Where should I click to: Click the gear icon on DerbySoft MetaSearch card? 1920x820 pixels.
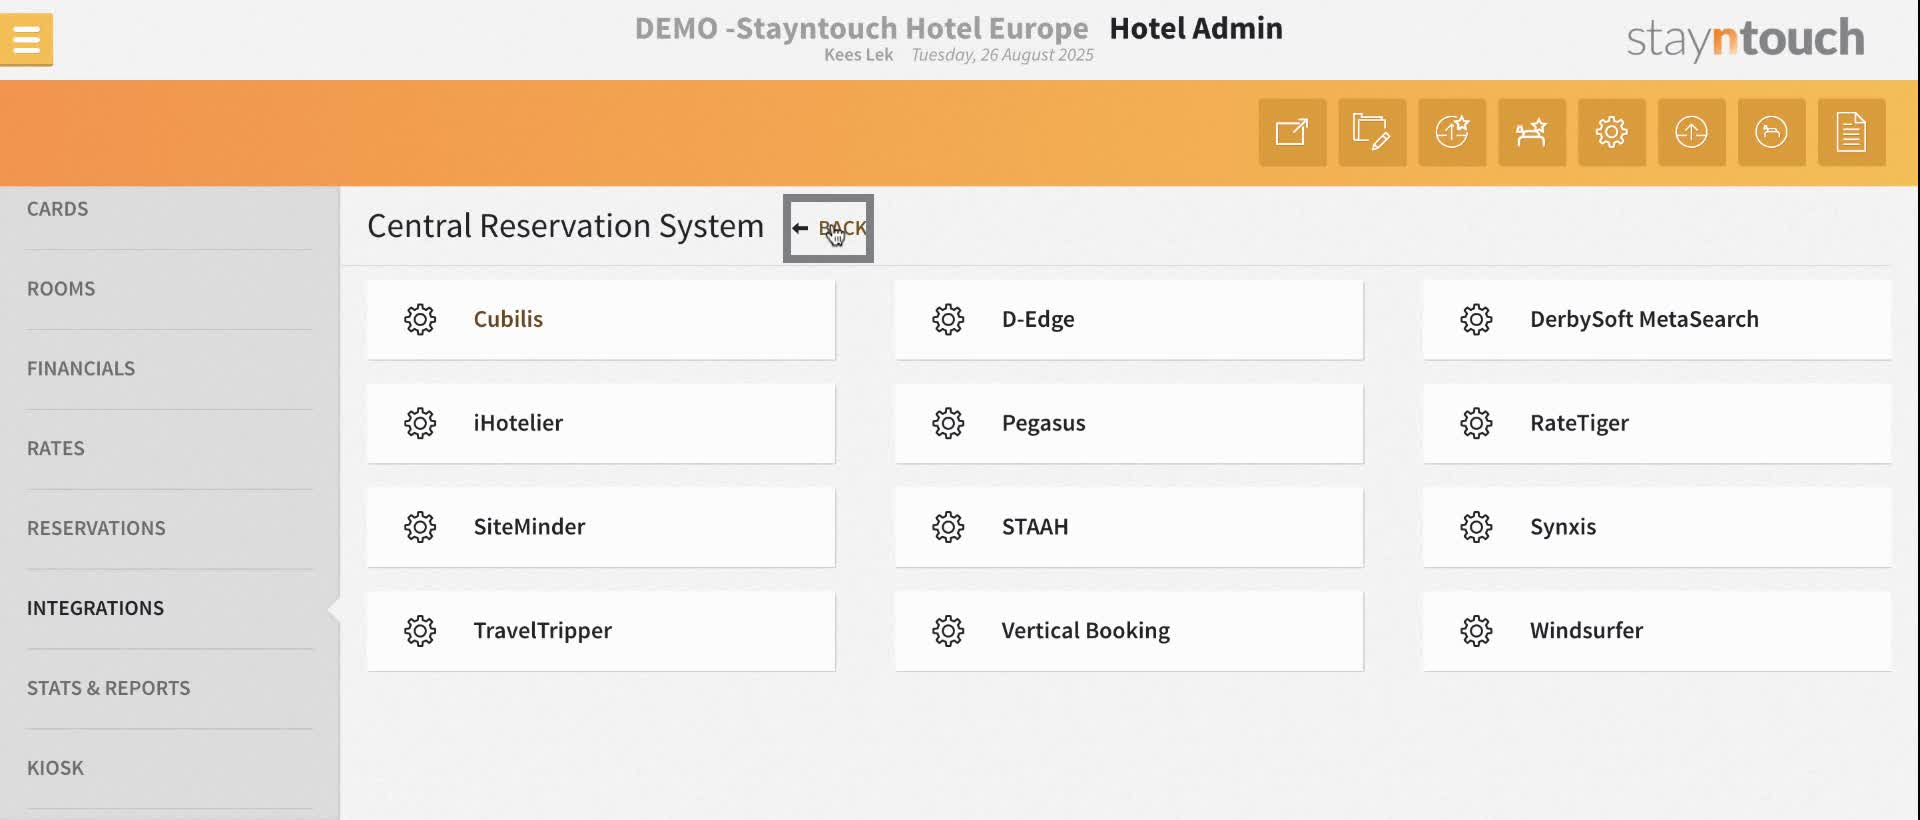(x=1476, y=319)
